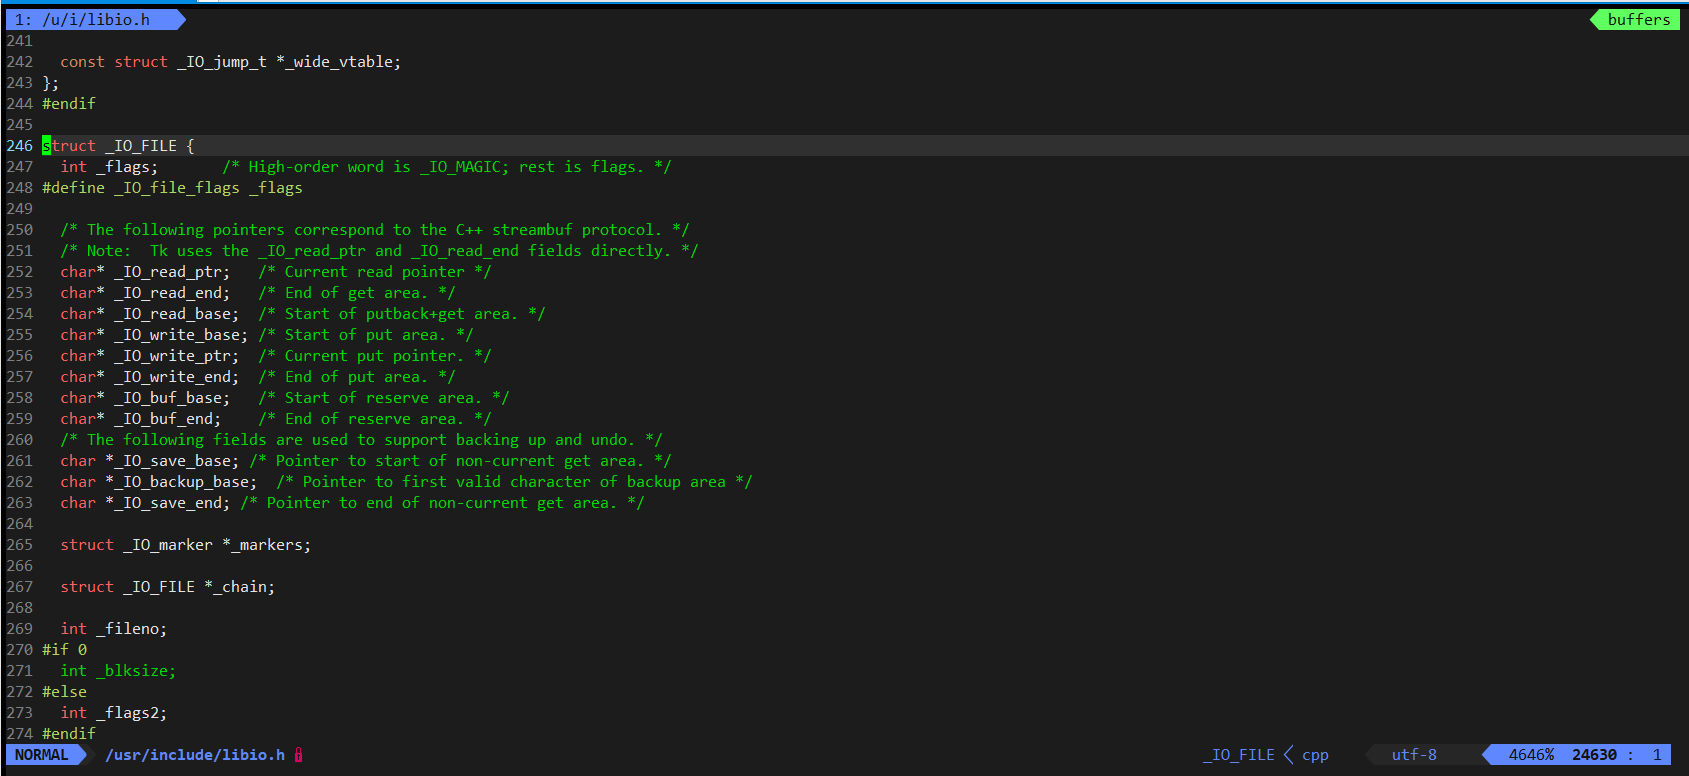
Task: Click '_IO_write_ptr;' on line 256
Action: click(x=177, y=356)
